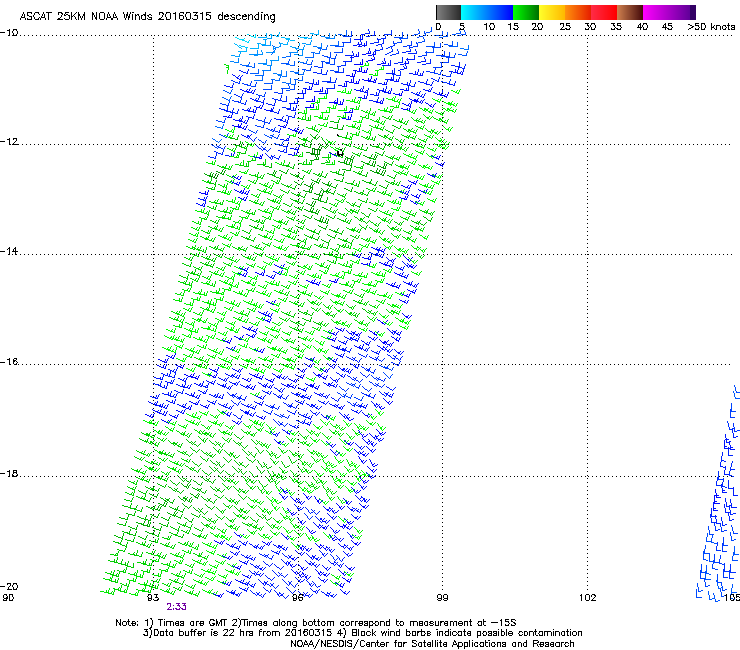Click the 'NOAA/NESDIS/Center for Satellite Applications and Research' credit
The width and height of the screenshot is (740, 650).
[x=432, y=644]
